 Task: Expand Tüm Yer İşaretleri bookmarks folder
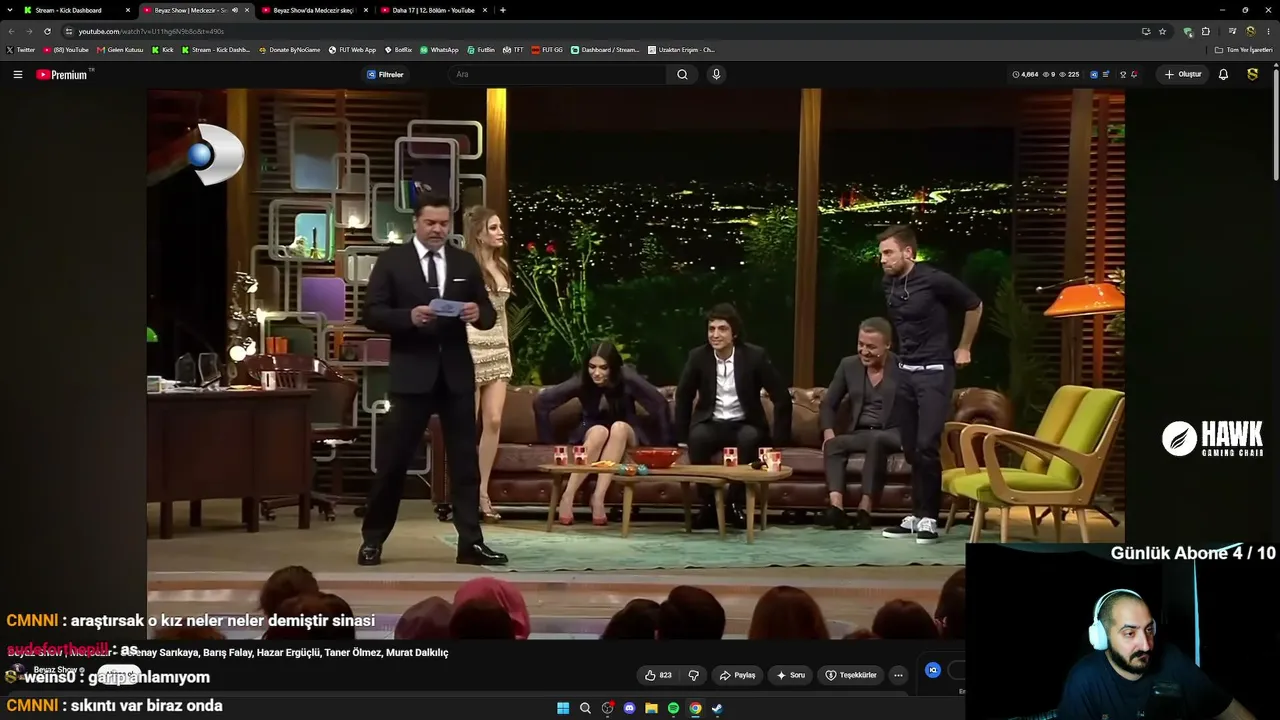pos(1244,50)
